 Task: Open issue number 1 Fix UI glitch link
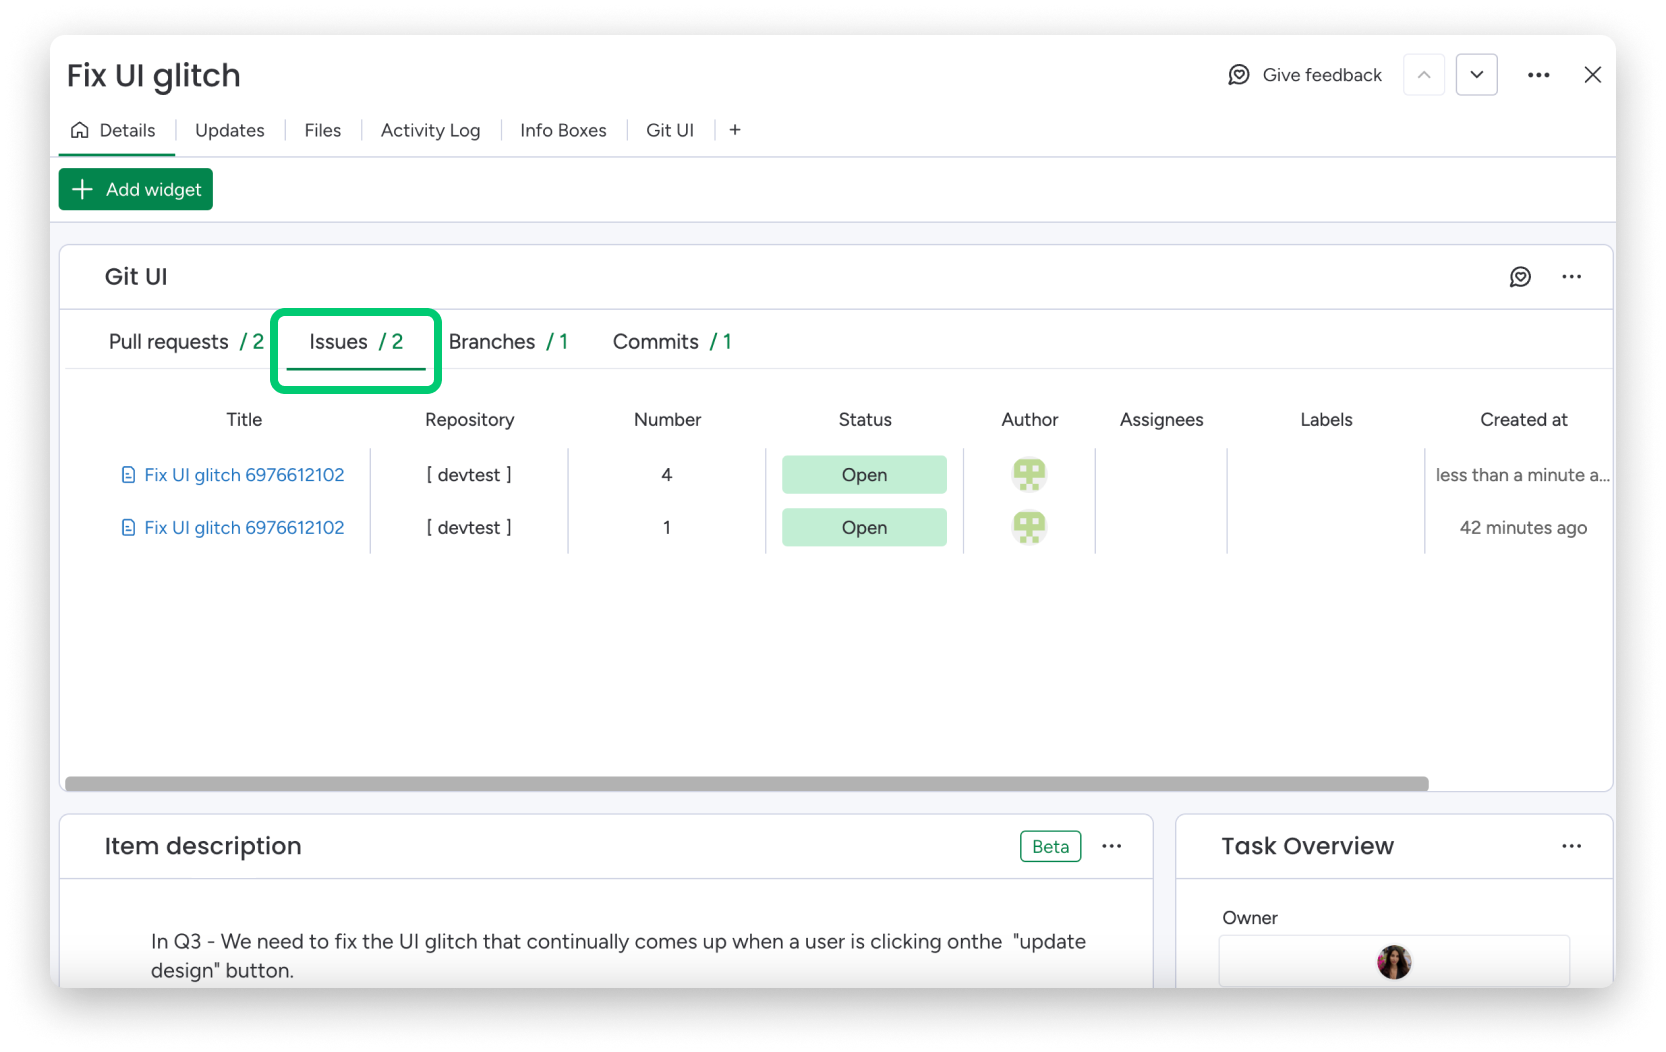click(x=244, y=528)
